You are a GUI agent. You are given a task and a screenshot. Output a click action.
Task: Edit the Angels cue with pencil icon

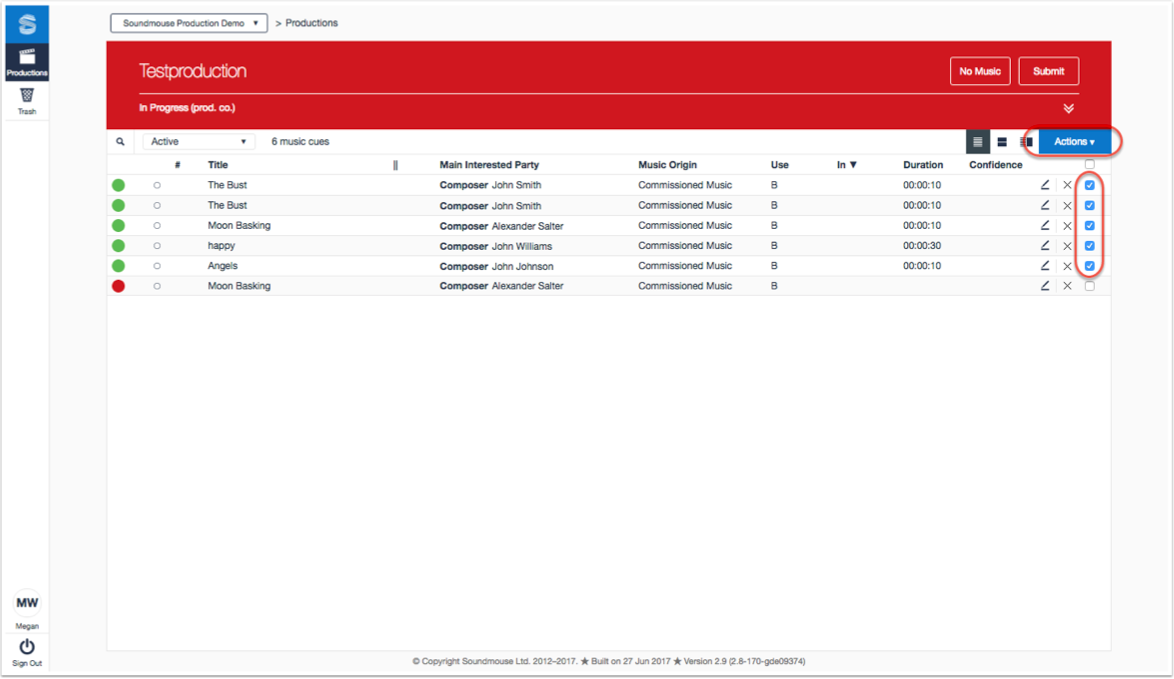(1044, 266)
